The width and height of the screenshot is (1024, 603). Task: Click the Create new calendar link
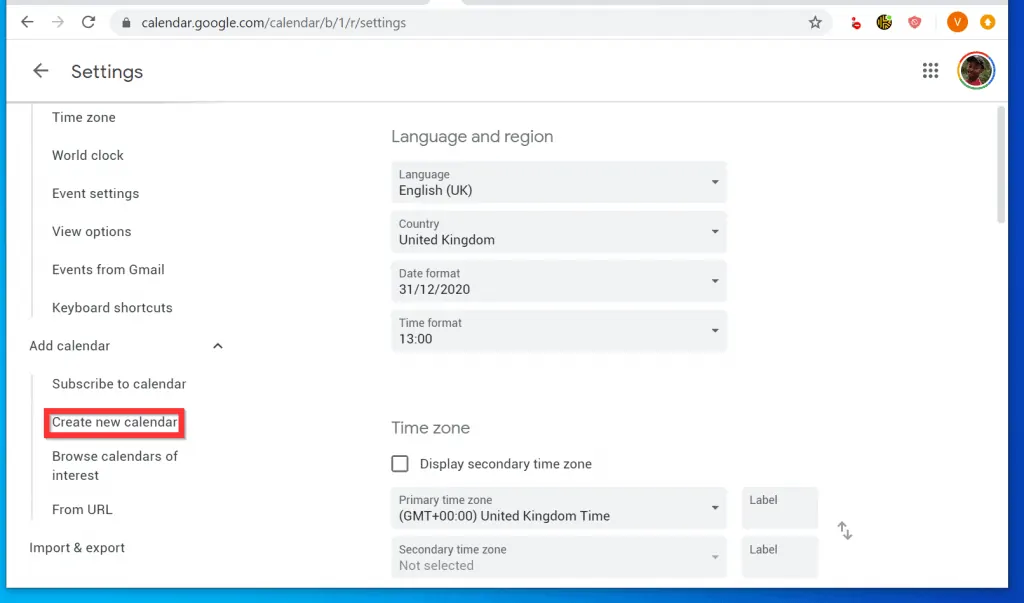[114, 423]
